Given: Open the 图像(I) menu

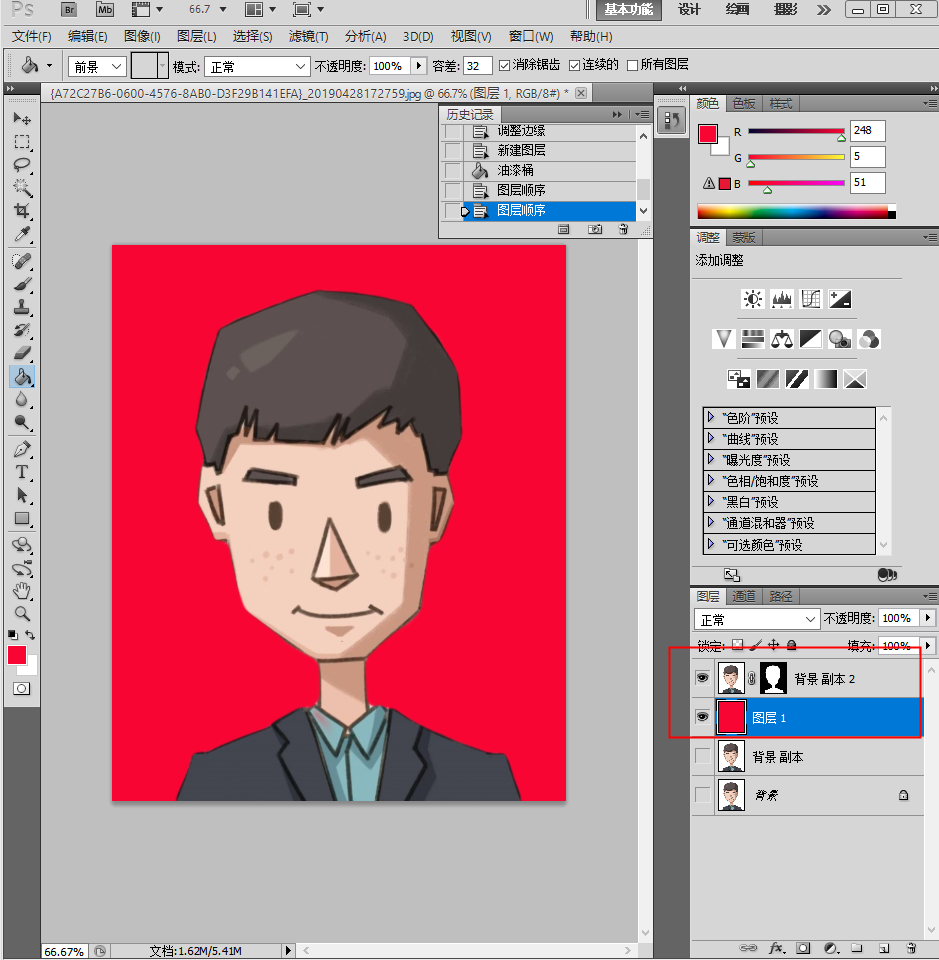Looking at the screenshot, I should (x=142, y=37).
